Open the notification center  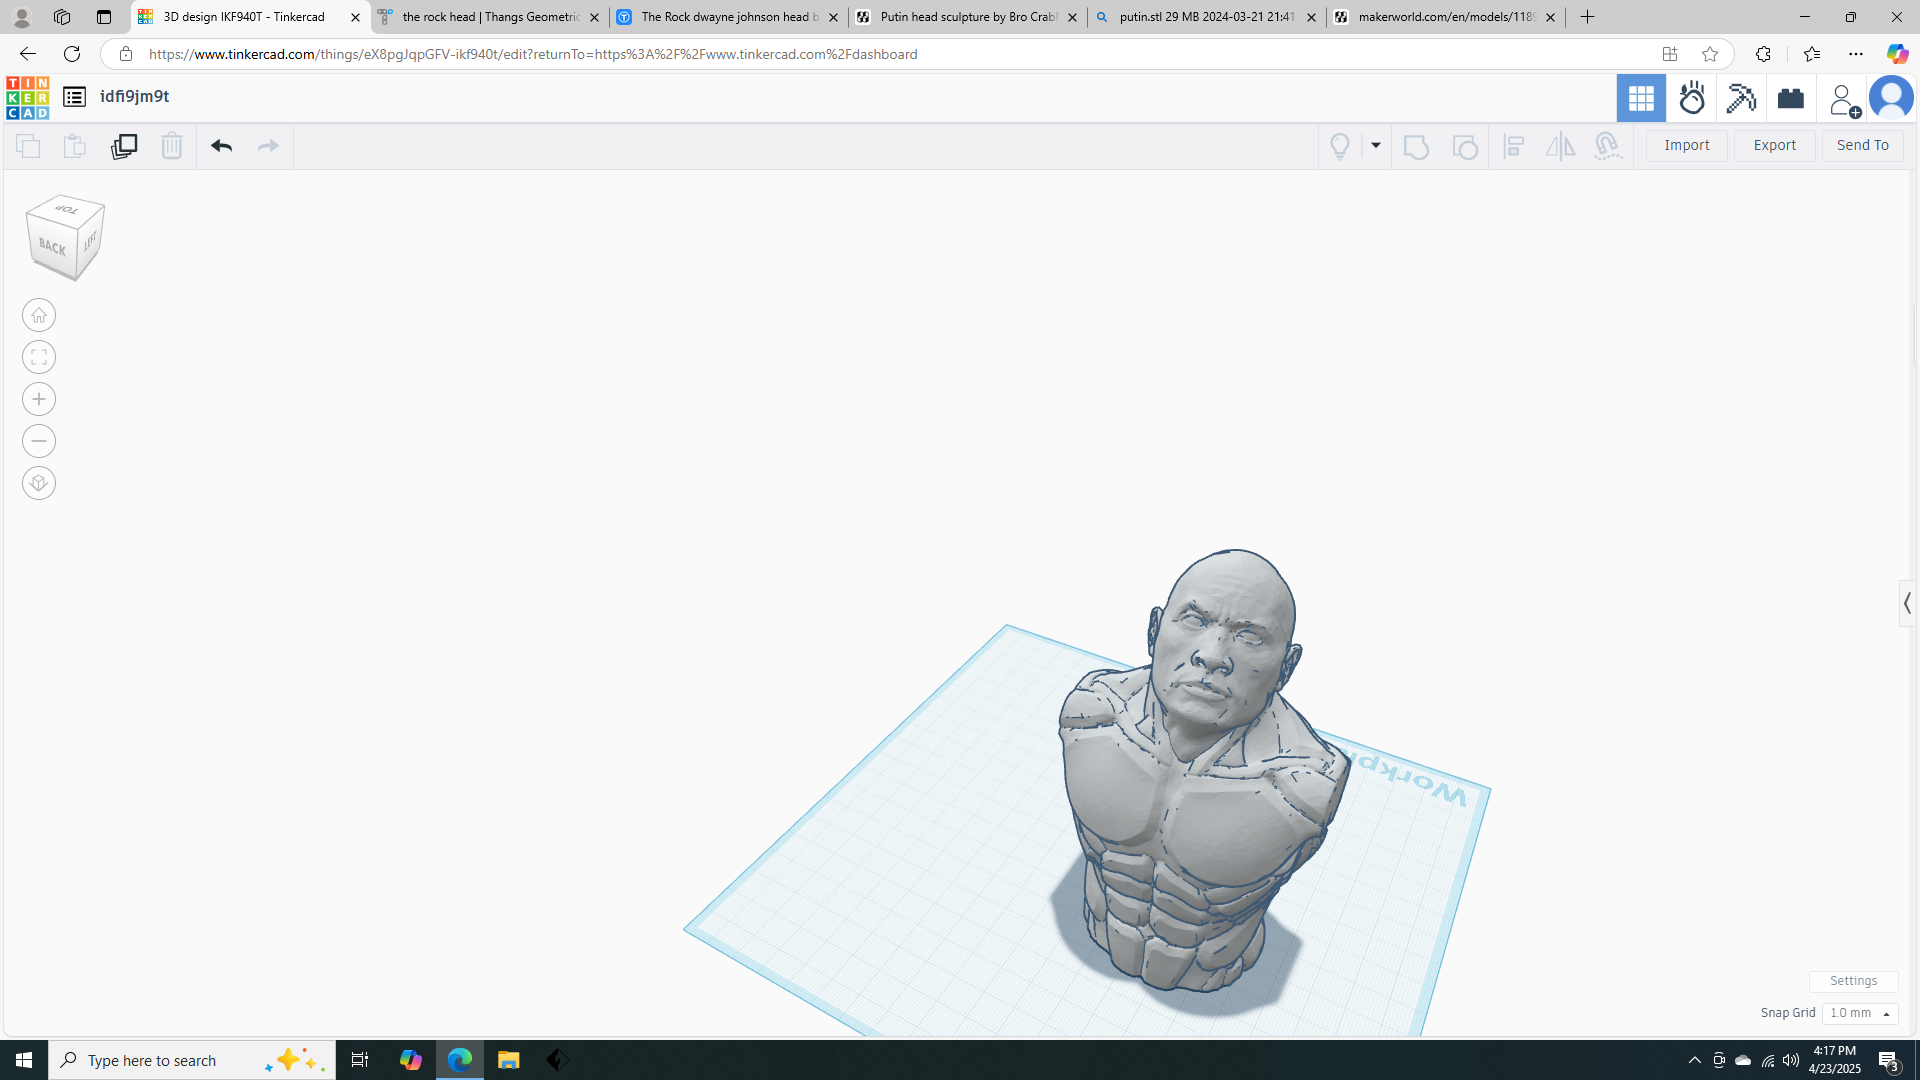pos(1889,1060)
